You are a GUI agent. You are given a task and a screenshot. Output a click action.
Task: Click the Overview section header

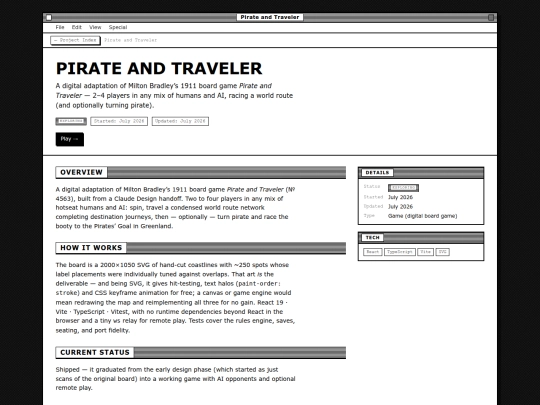pos(201,173)
